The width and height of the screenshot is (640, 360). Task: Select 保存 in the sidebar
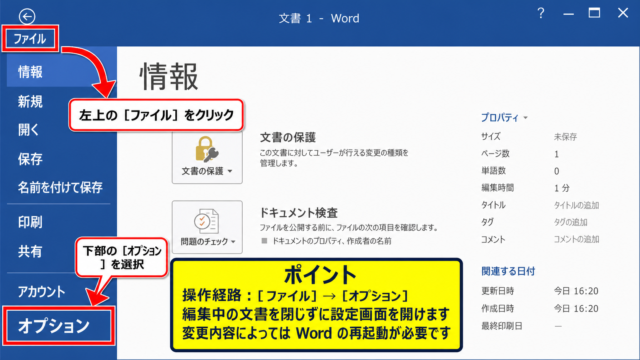30,159
